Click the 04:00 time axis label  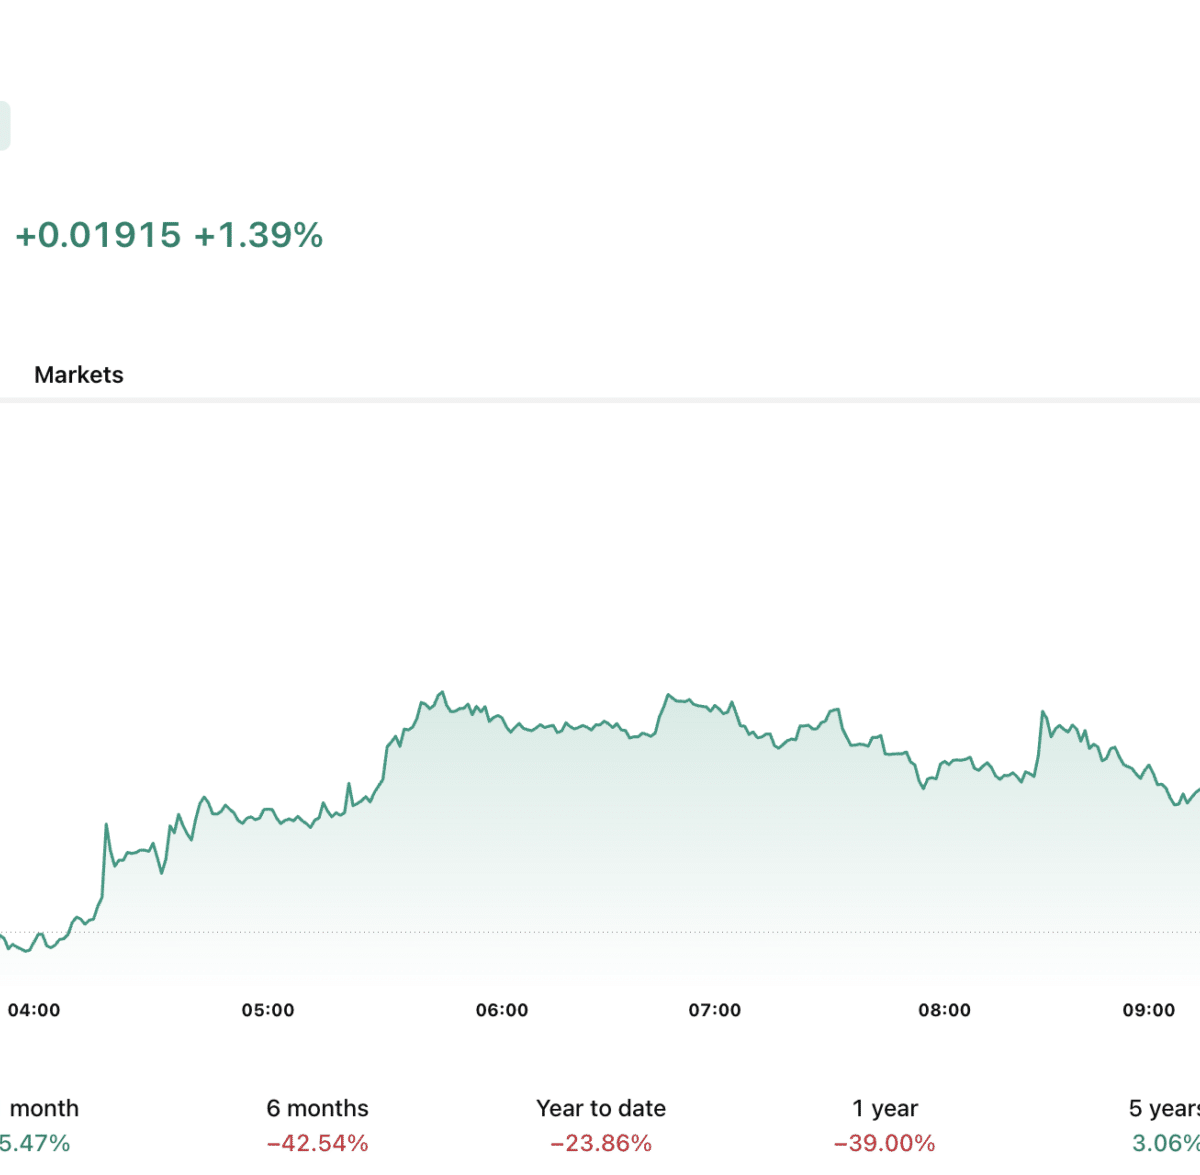click(34, 1010)
